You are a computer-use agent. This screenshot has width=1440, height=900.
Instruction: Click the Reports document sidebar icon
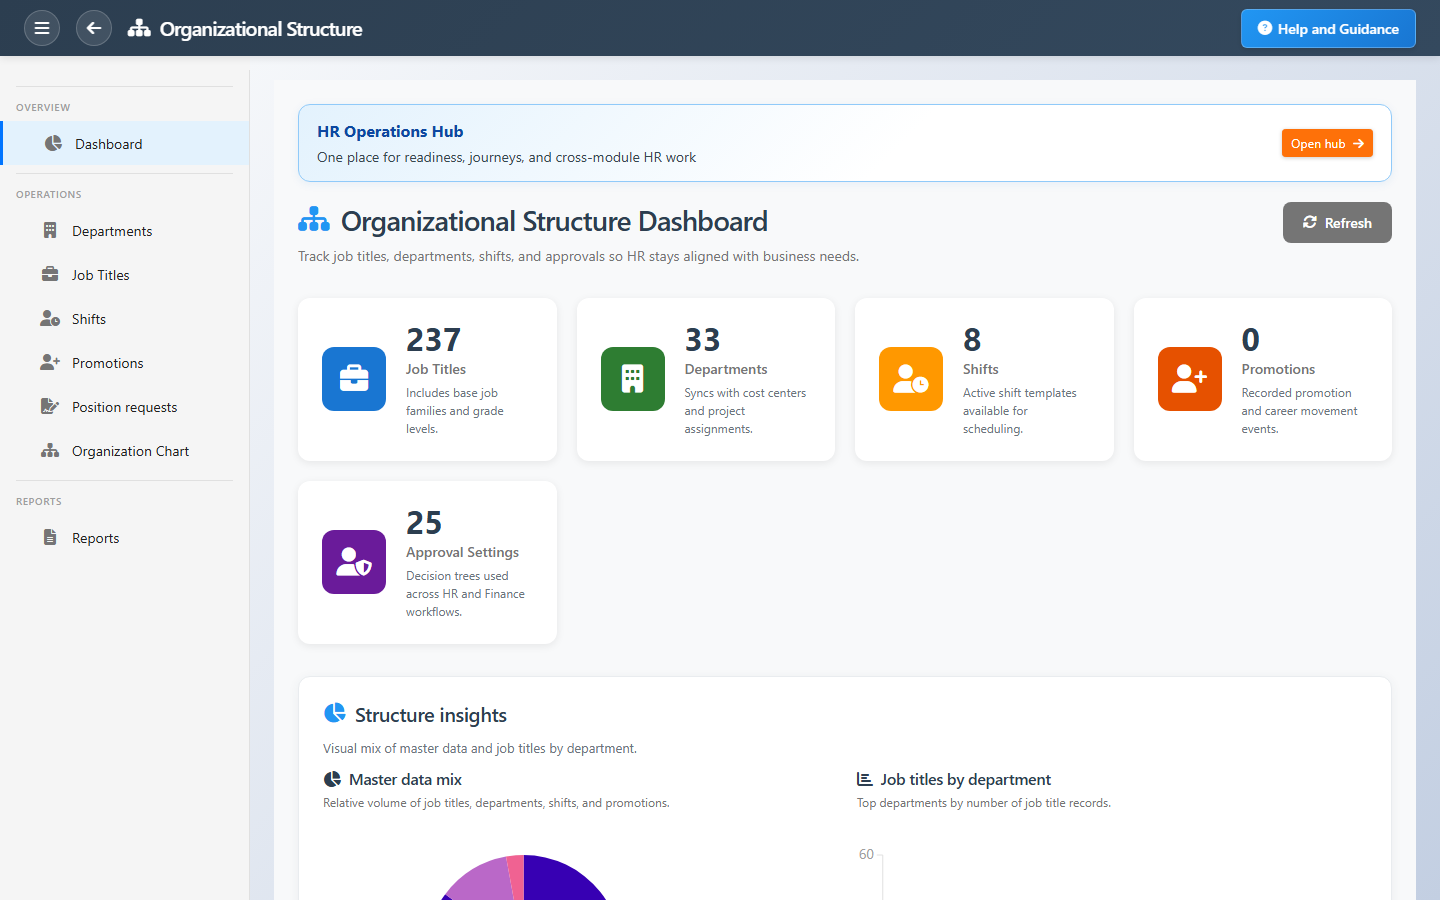(50, 537)
